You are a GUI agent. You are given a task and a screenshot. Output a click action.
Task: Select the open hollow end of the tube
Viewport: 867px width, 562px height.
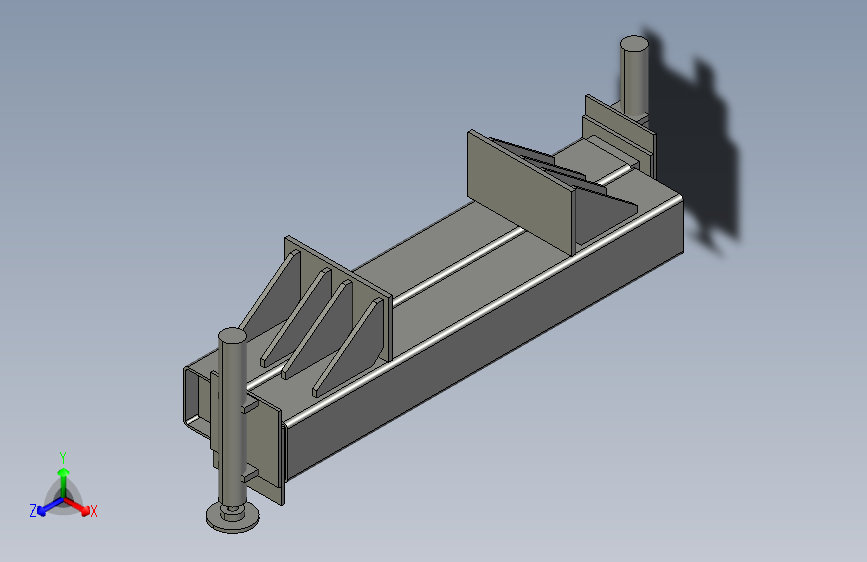(197, 401)
